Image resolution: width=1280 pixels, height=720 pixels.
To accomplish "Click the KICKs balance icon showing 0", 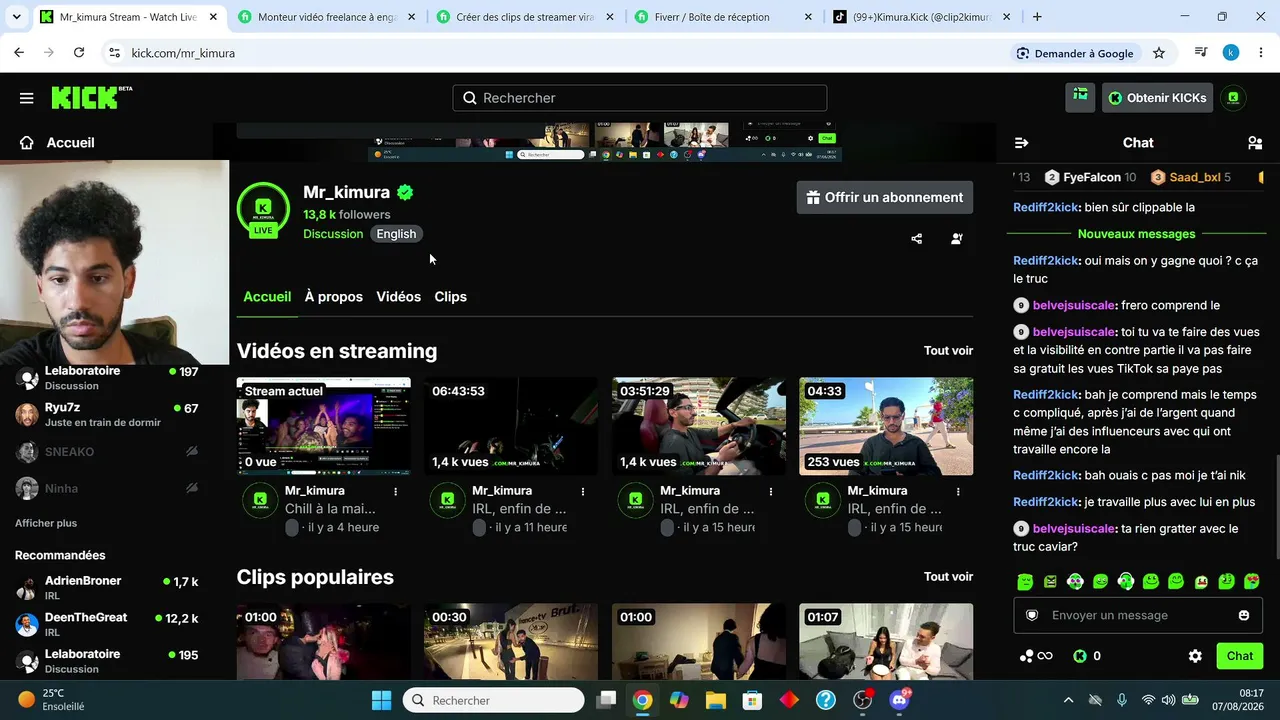I will (x=1087, y=656).
